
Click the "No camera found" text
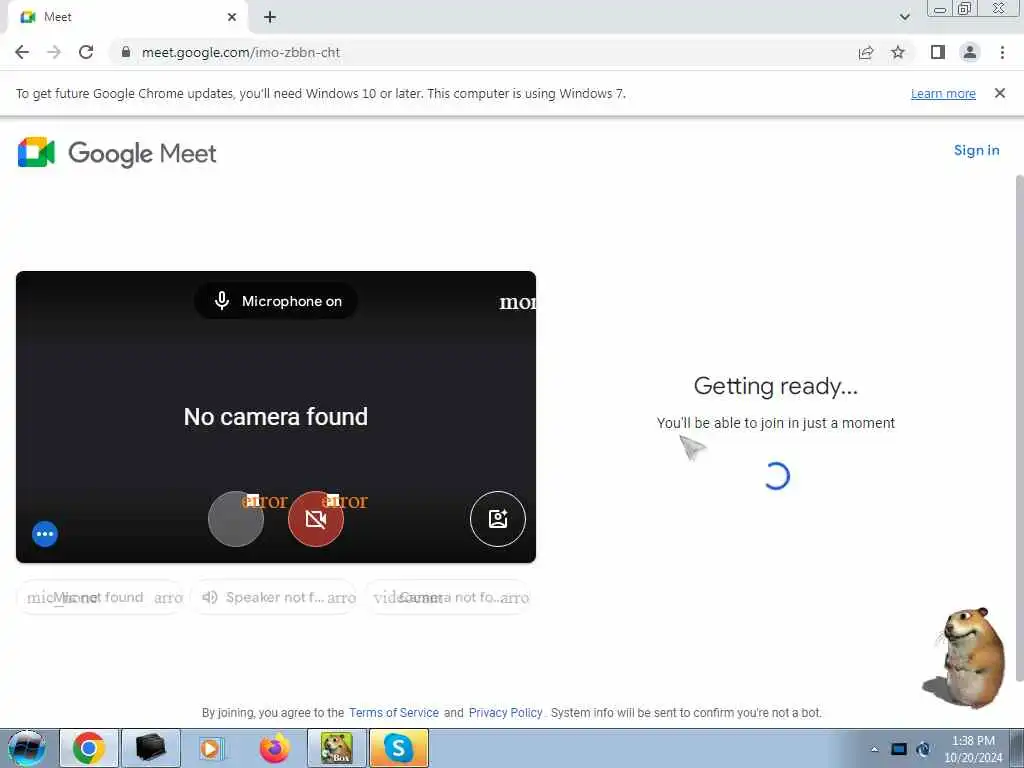276,417
